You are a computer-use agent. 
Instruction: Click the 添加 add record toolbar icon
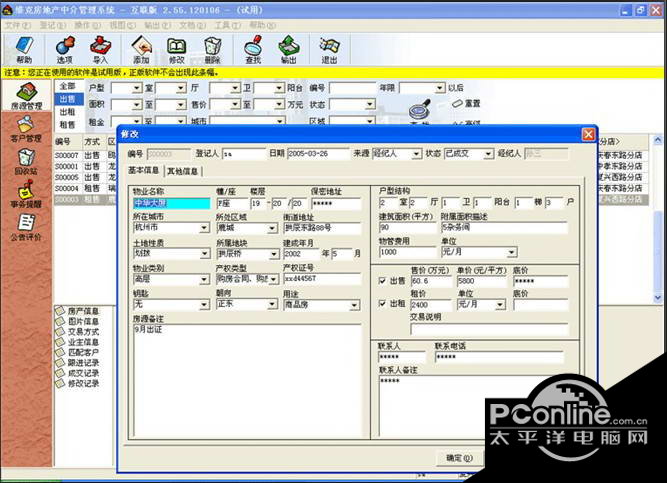click(141, 50)
